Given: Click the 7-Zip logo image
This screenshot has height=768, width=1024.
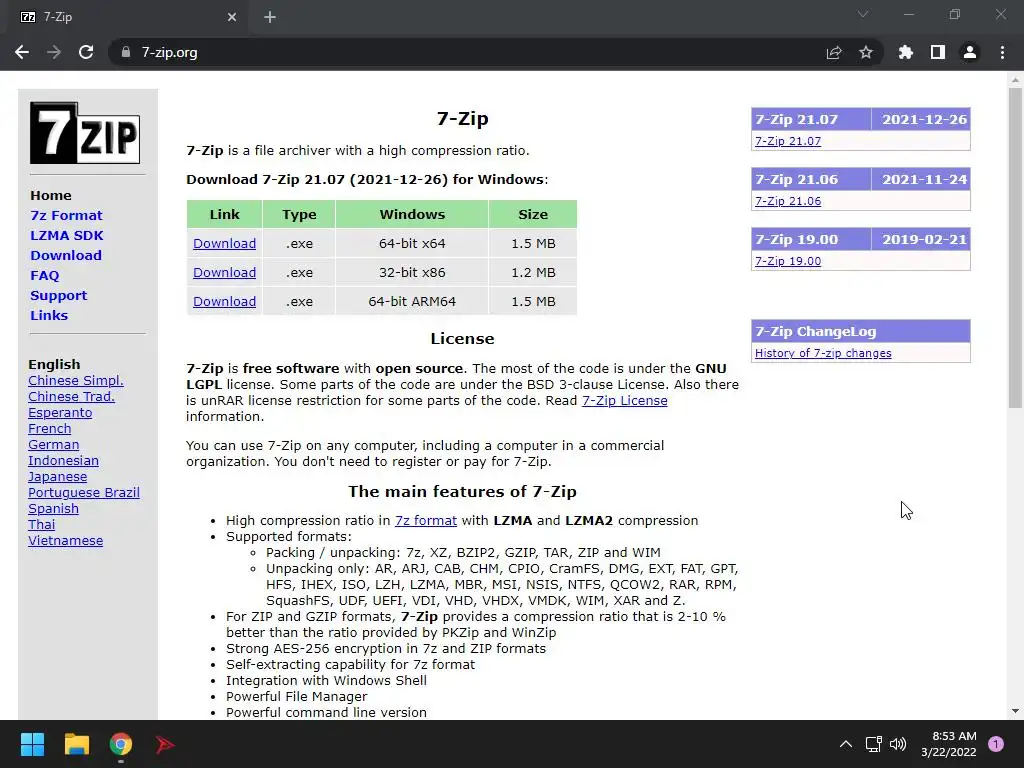Looking at the screenshot, I should (85, 133).
